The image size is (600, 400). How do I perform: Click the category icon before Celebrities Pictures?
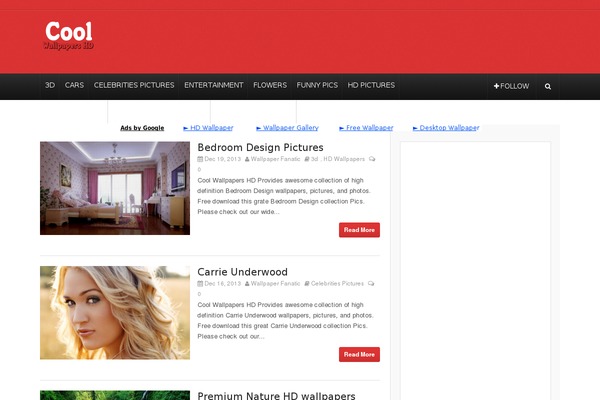tap(307, 284)
